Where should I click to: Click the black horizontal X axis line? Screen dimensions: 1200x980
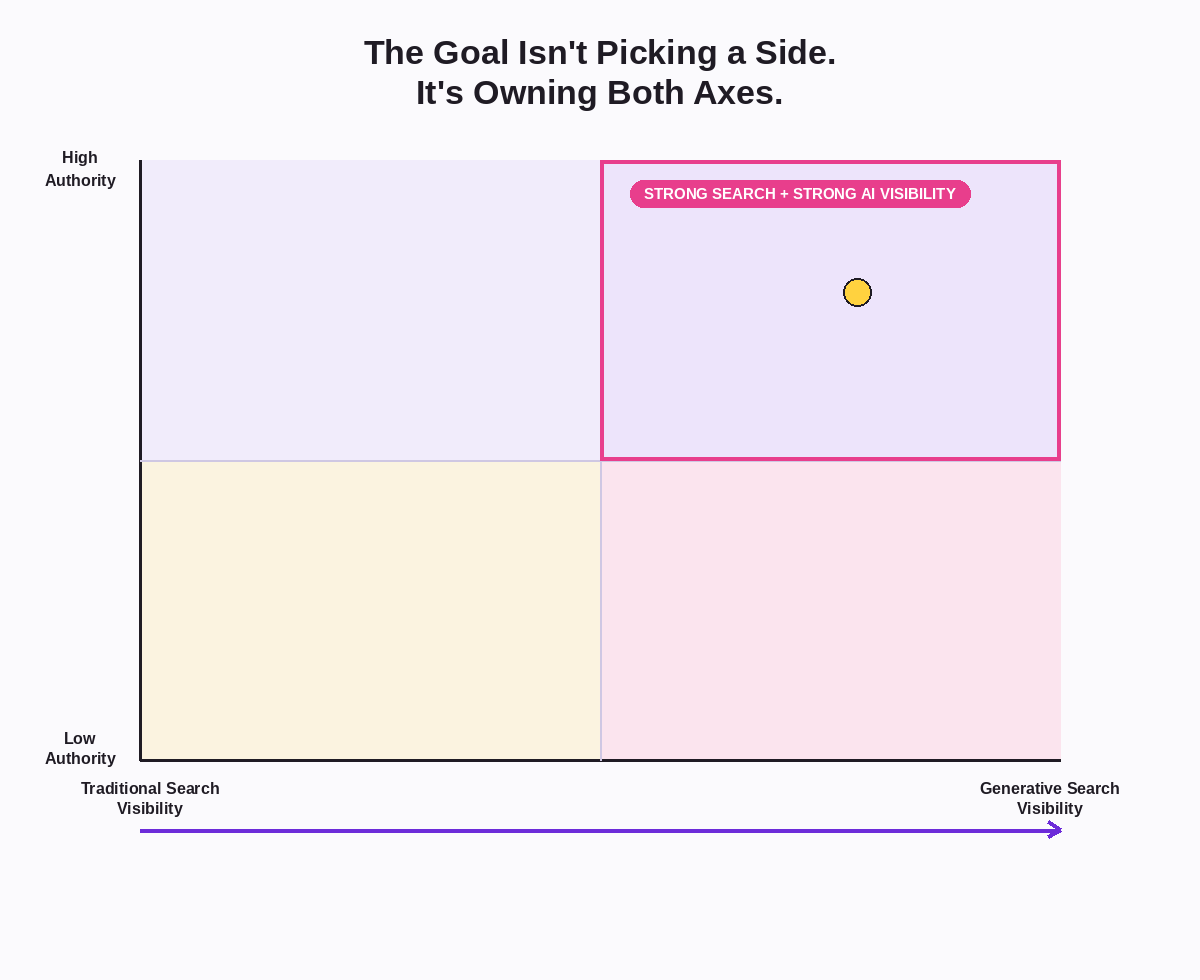tap(600, 760)
